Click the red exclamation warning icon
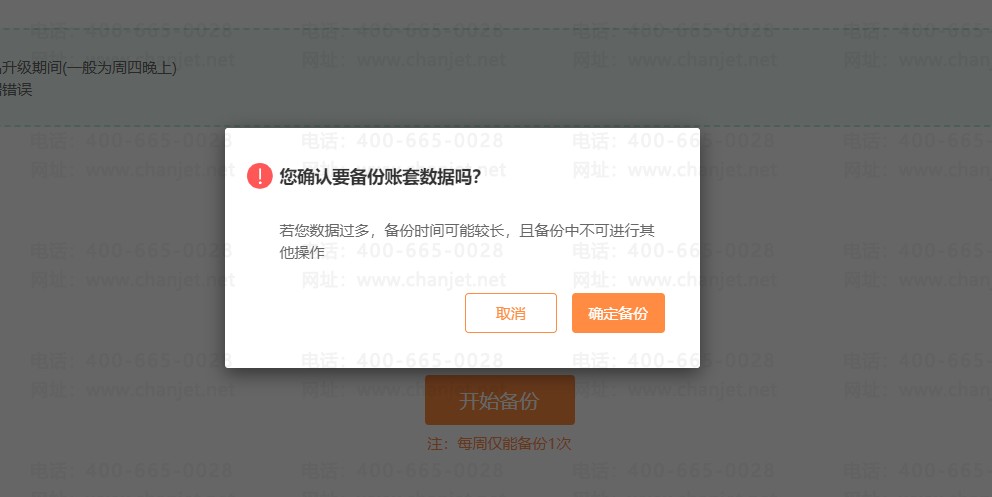992x497 pixels. (259, 176)
